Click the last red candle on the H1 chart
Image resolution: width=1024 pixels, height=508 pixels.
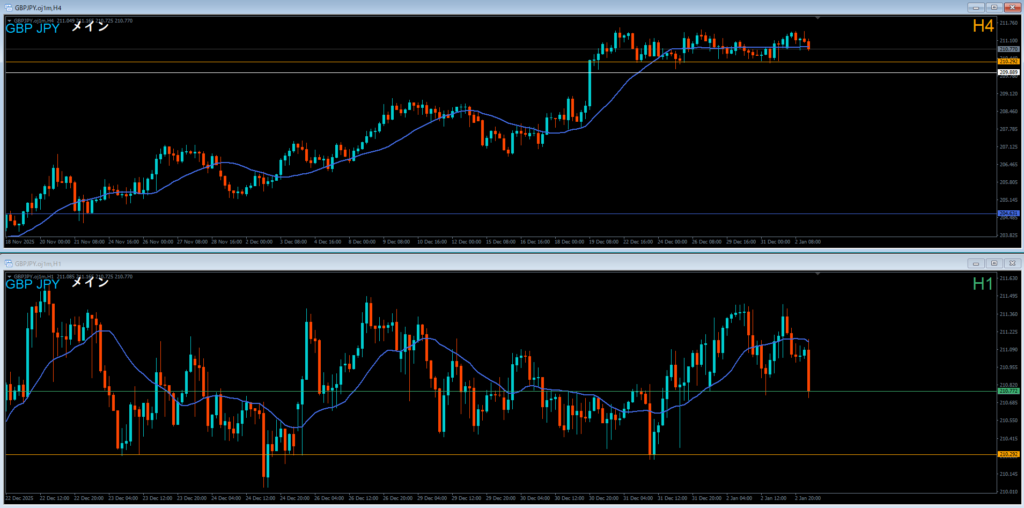(808, 371)
